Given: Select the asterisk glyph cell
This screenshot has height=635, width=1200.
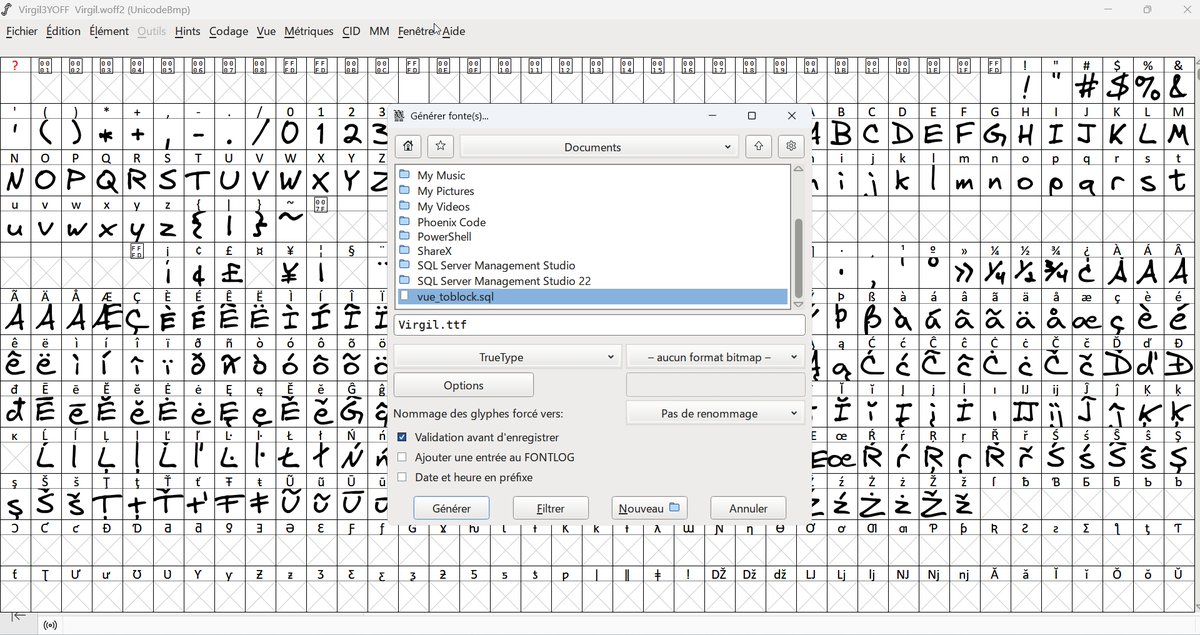Looking at the screenshot, I should (107, 133).
